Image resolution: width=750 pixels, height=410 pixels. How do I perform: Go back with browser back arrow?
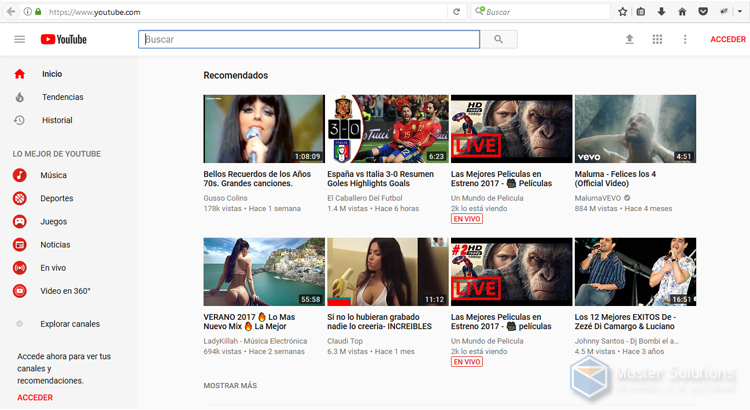pyautogui.click(x=11, y=11)
